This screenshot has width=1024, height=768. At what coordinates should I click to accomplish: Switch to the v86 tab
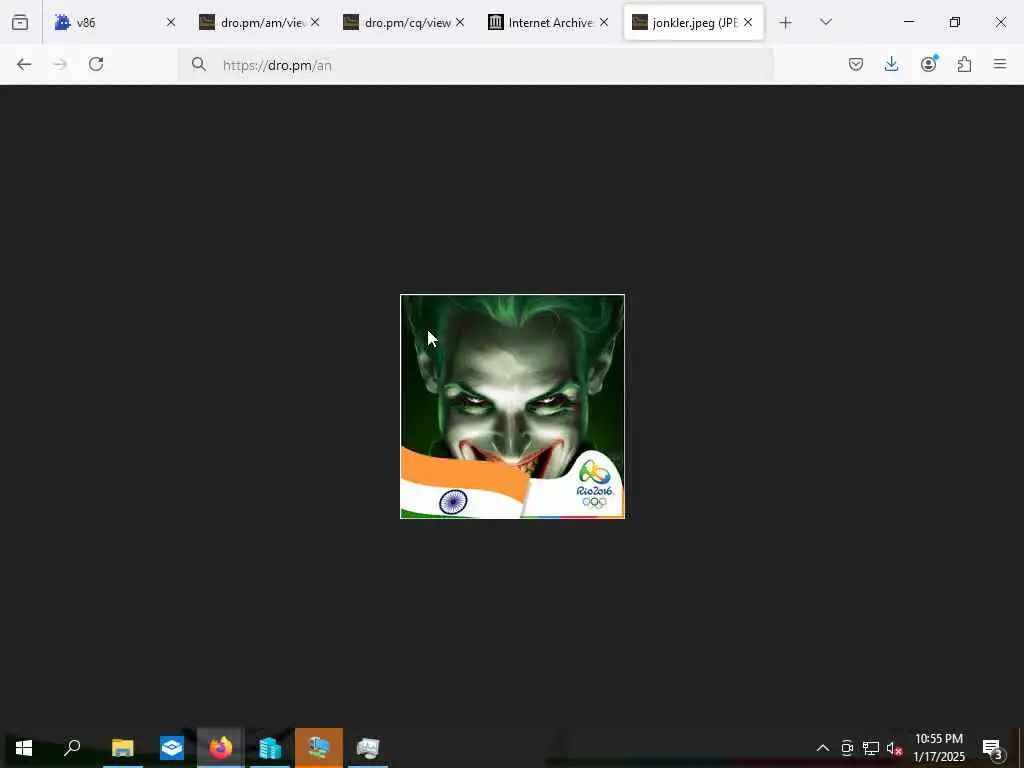tap(115, 23)
